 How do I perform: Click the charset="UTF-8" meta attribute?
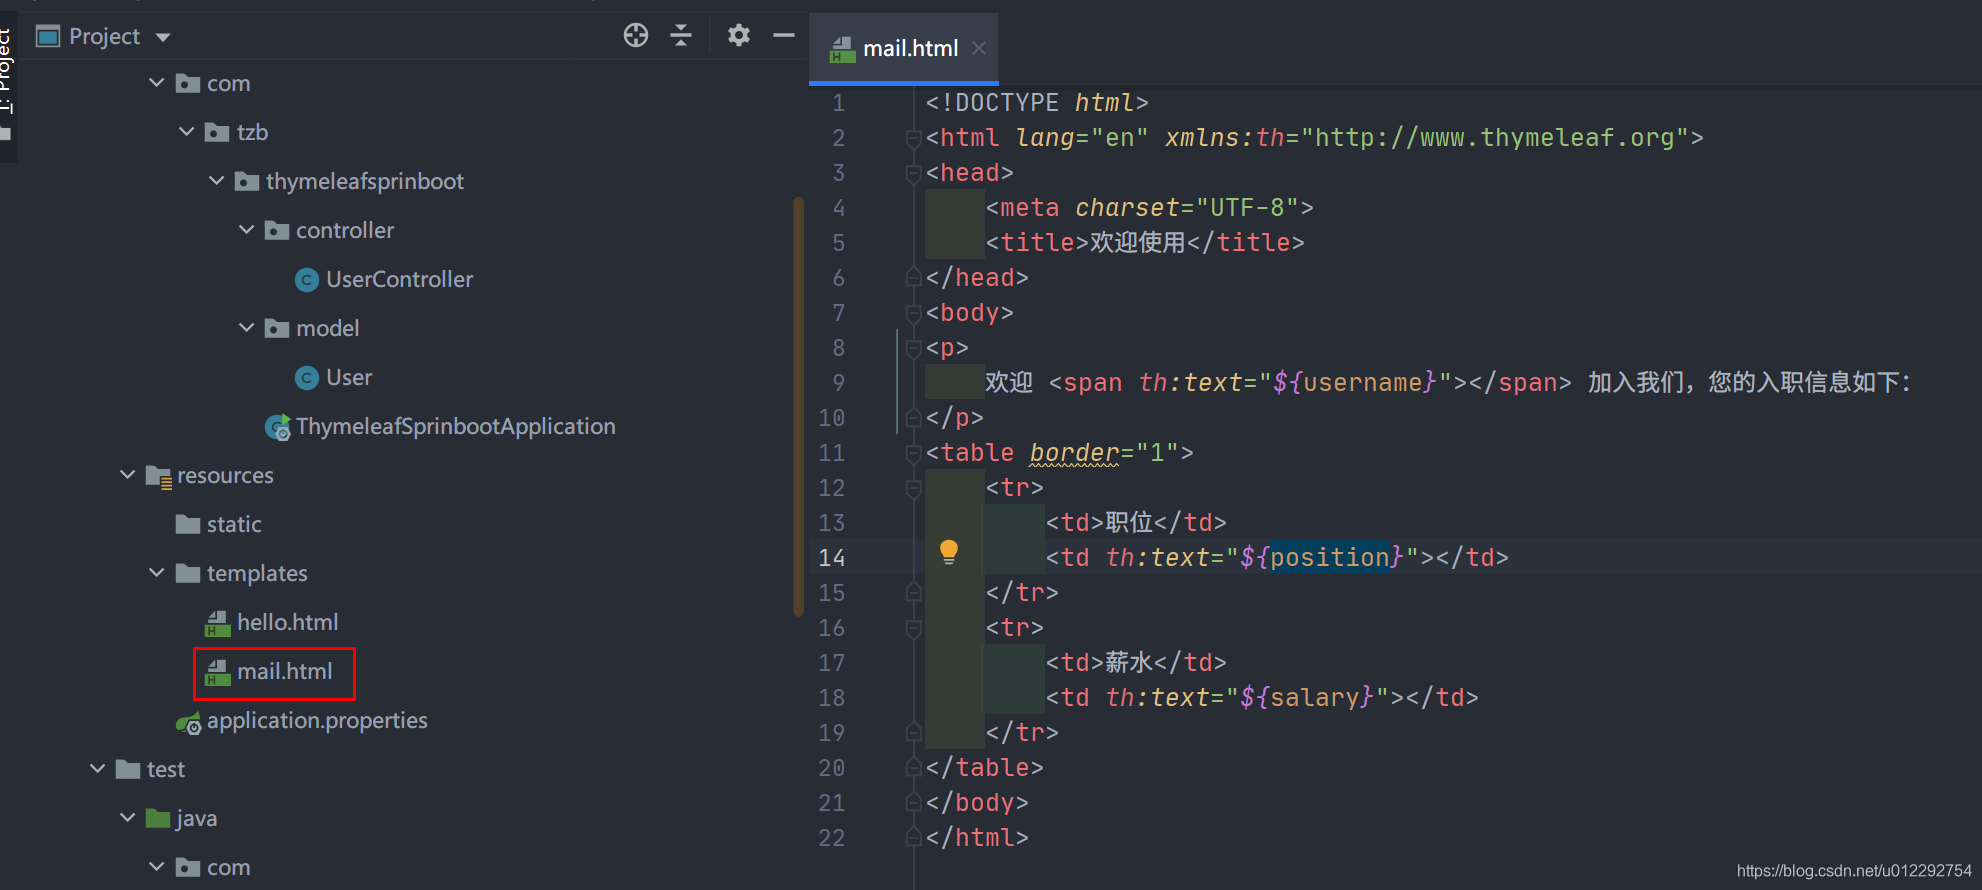(1187, 208)
